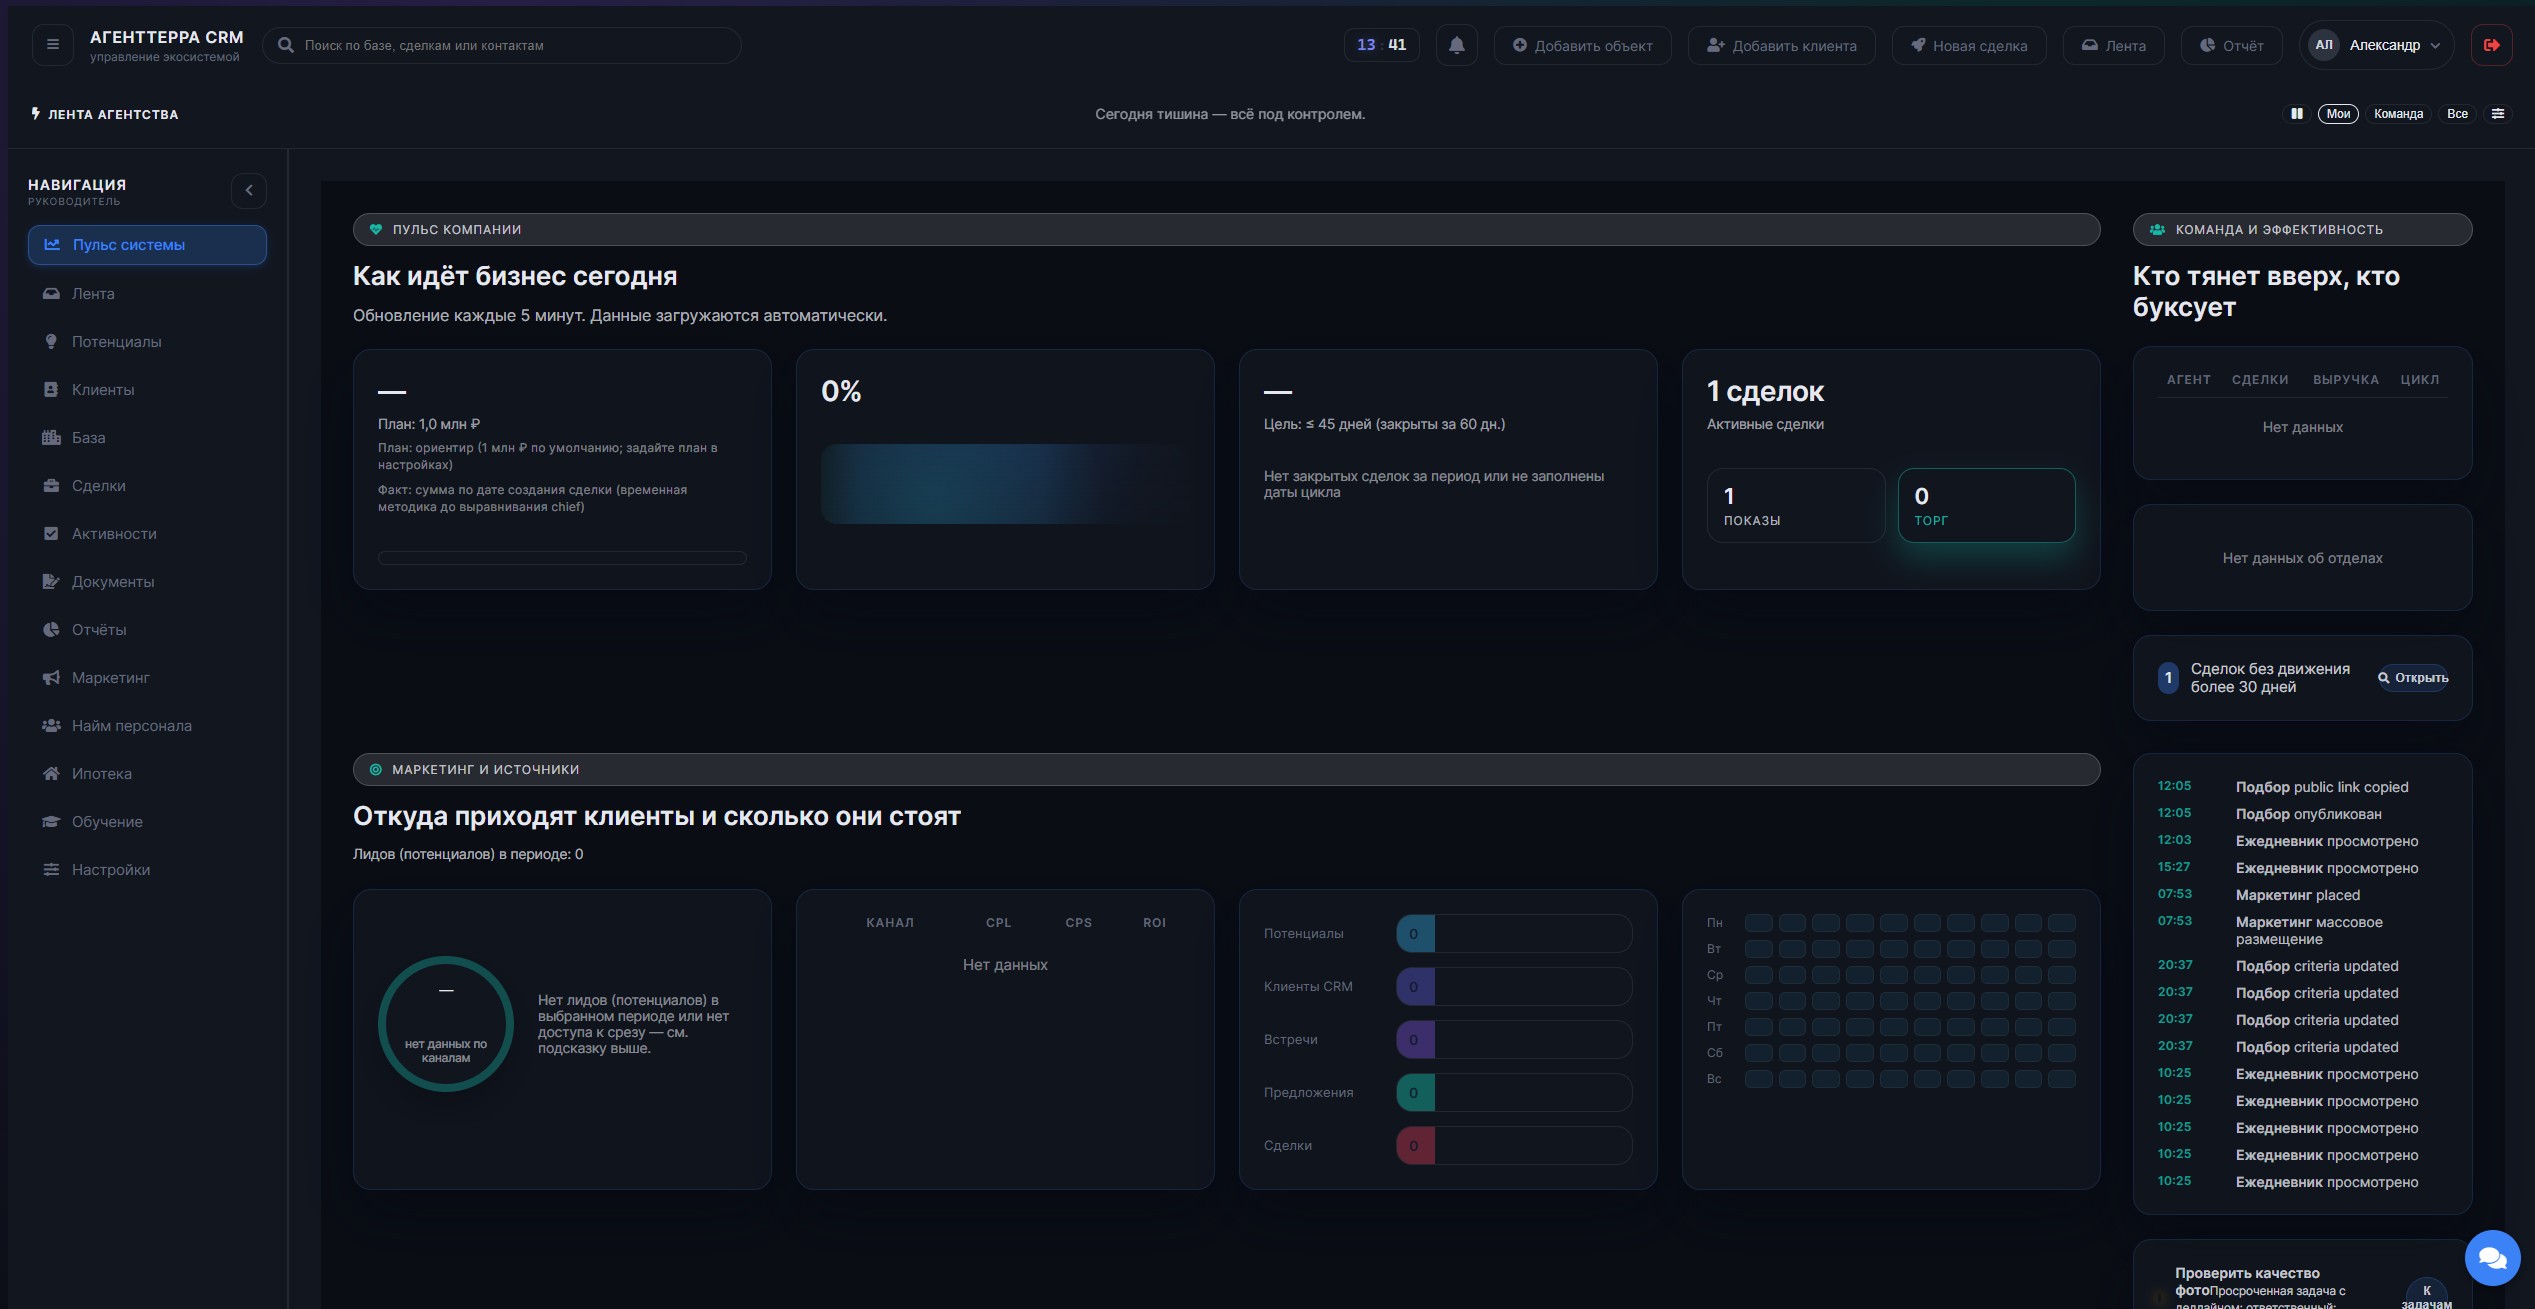Viewport: 2535px width, 1309px height.
Task: Open notifications via the bell icon
Action: [x=1456, y=44]
